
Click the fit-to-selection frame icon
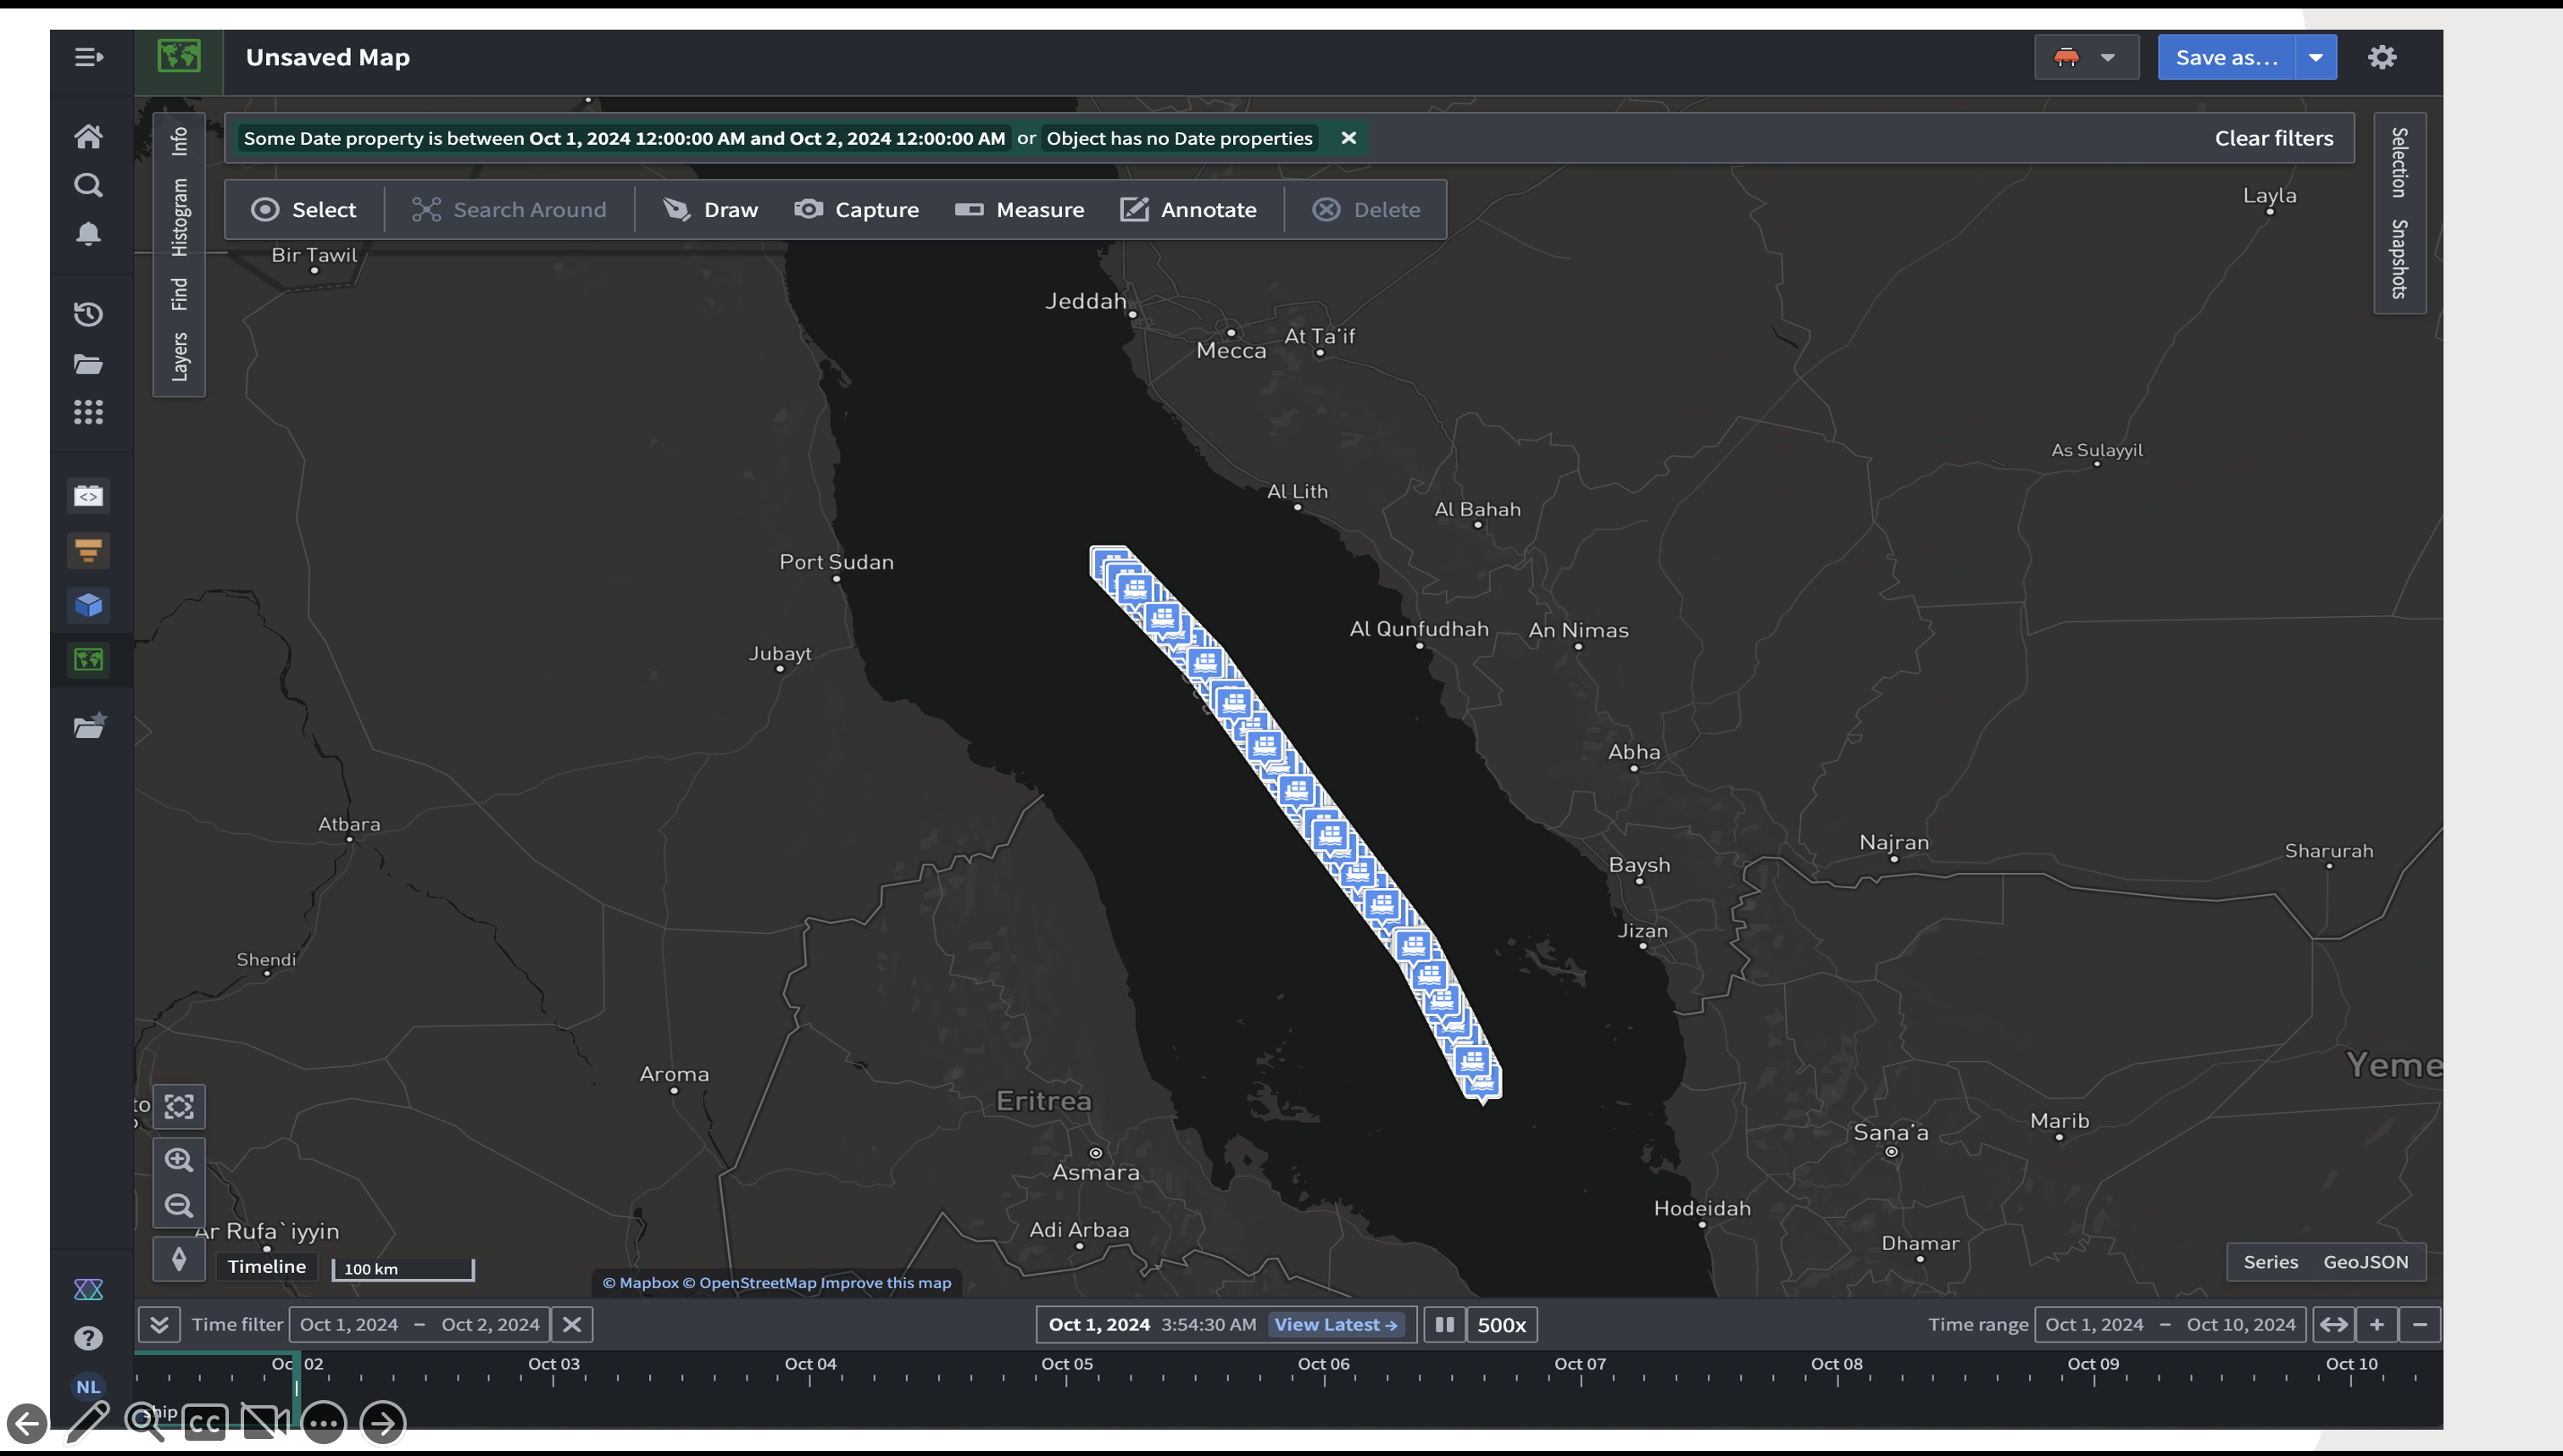coord(179,1107)
